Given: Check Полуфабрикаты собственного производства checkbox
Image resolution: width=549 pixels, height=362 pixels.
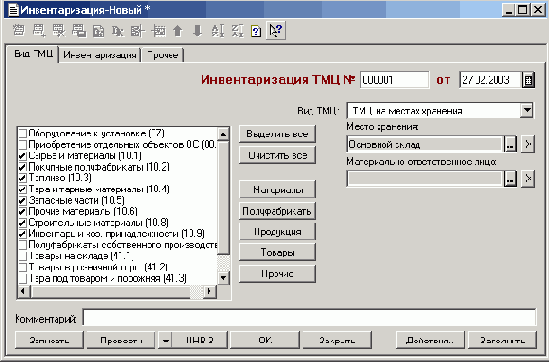Looking at the screenshot, I should [x=23, y=245].
